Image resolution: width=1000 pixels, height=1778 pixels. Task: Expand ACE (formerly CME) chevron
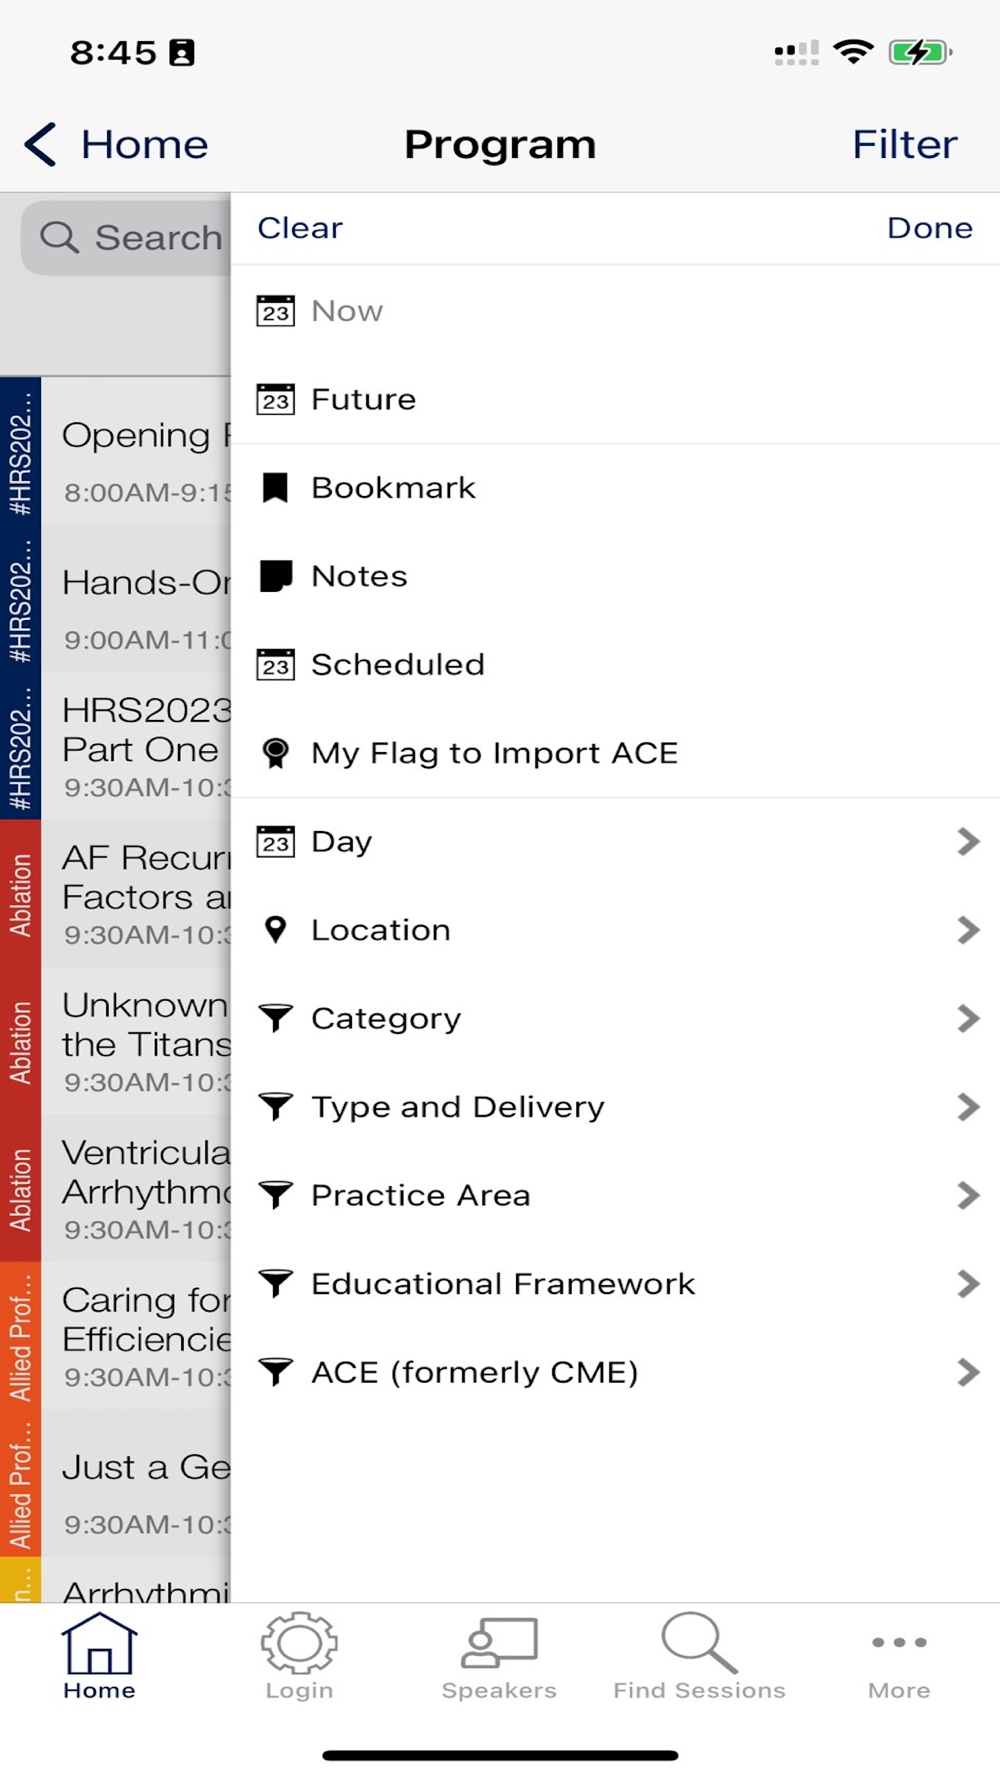[x=967, y=1372]
